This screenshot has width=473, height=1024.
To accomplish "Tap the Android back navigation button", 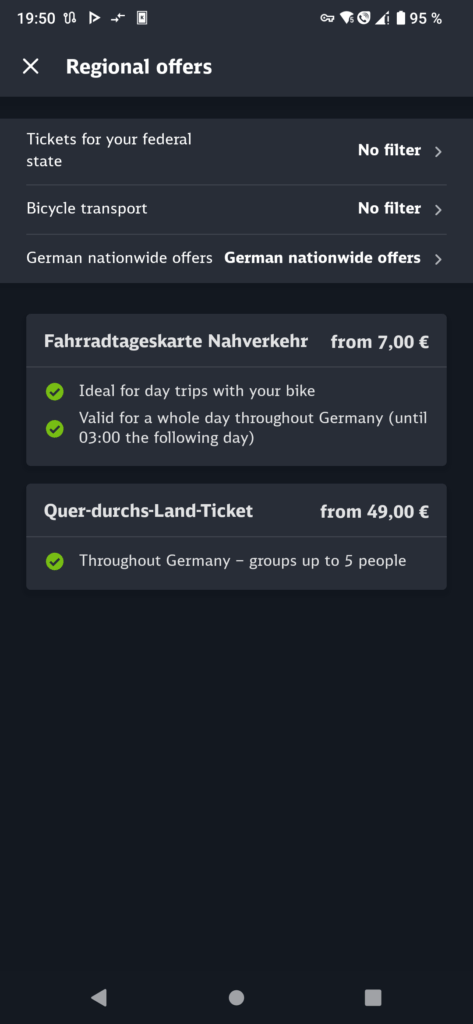I will click(x=99, y=997).
